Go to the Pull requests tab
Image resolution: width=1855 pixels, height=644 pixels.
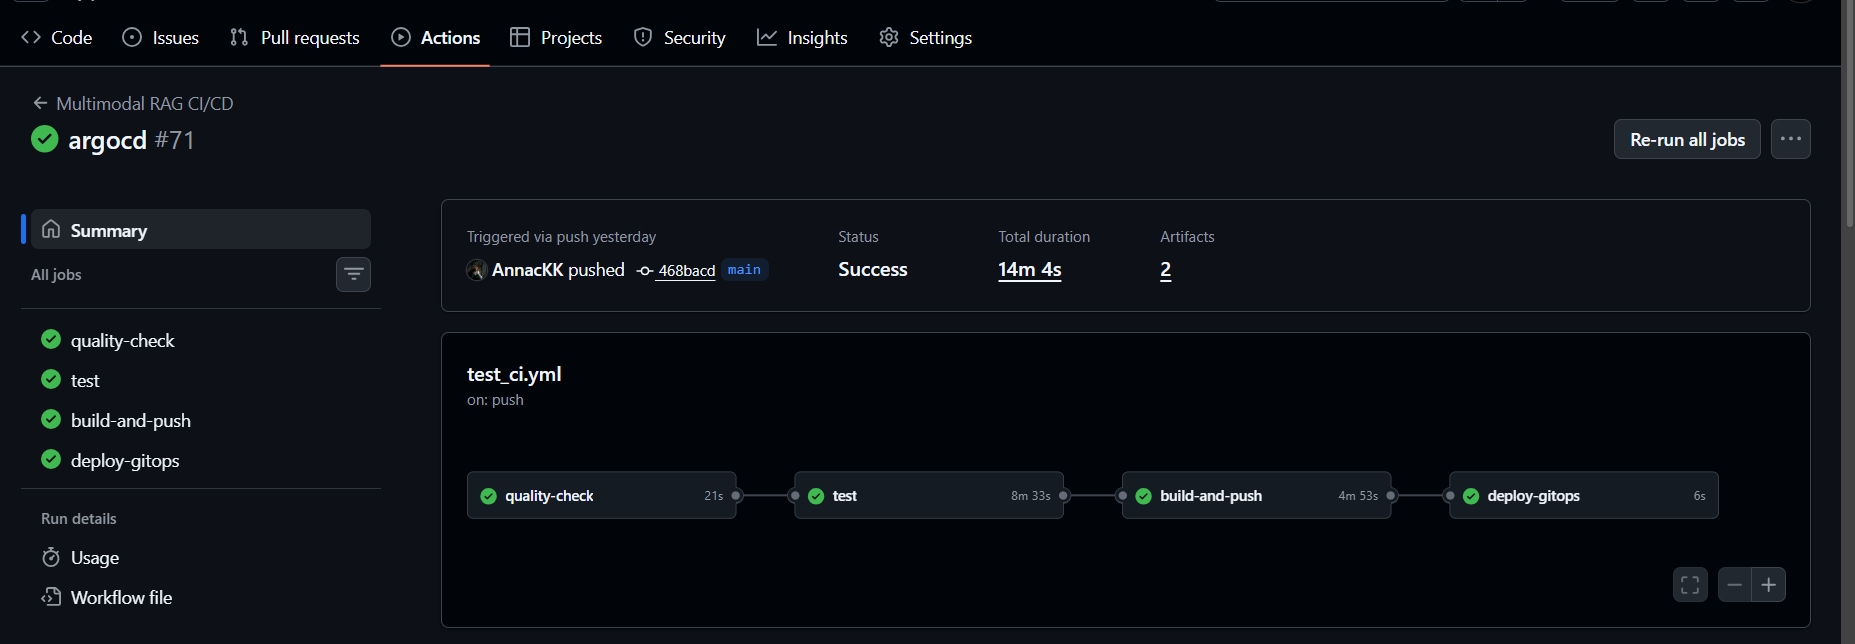click(x=295, y=38)
